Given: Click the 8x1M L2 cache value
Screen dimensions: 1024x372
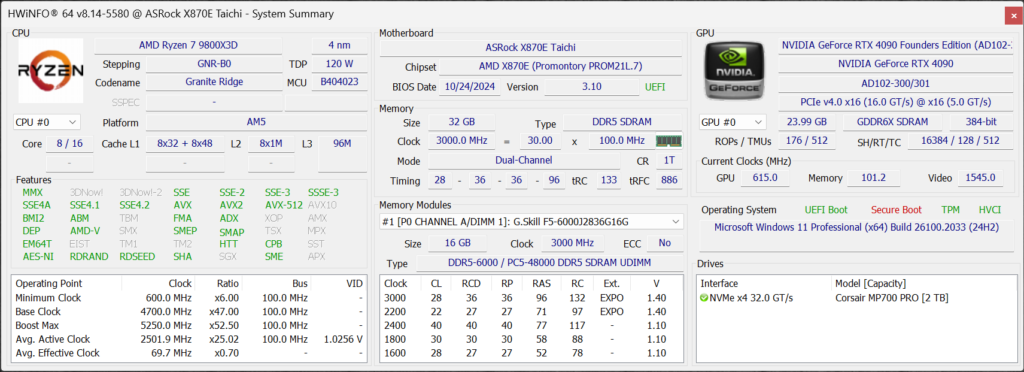Looking at the screenshot, I should tap(270, 144).
